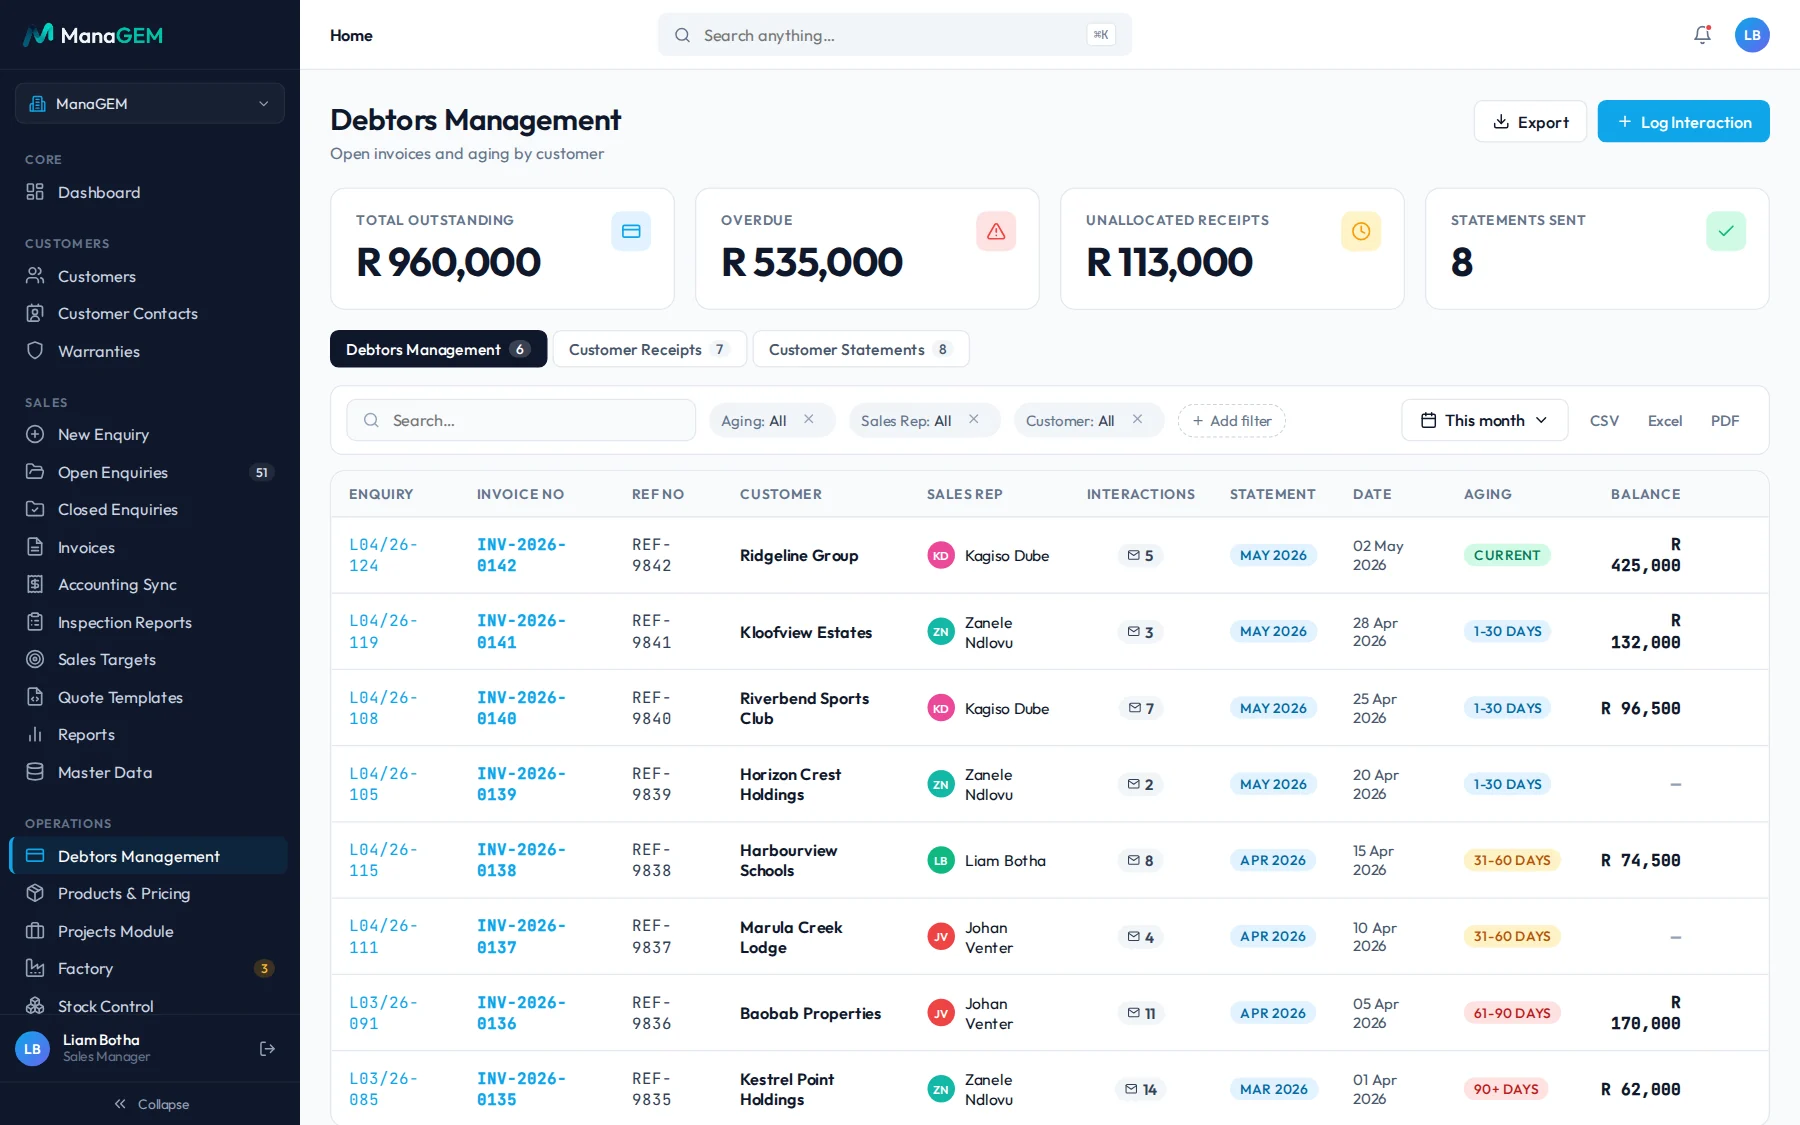Expand the ManaGEM company selector
This screenshot has height=1125, width=1800.
point(150,104)
